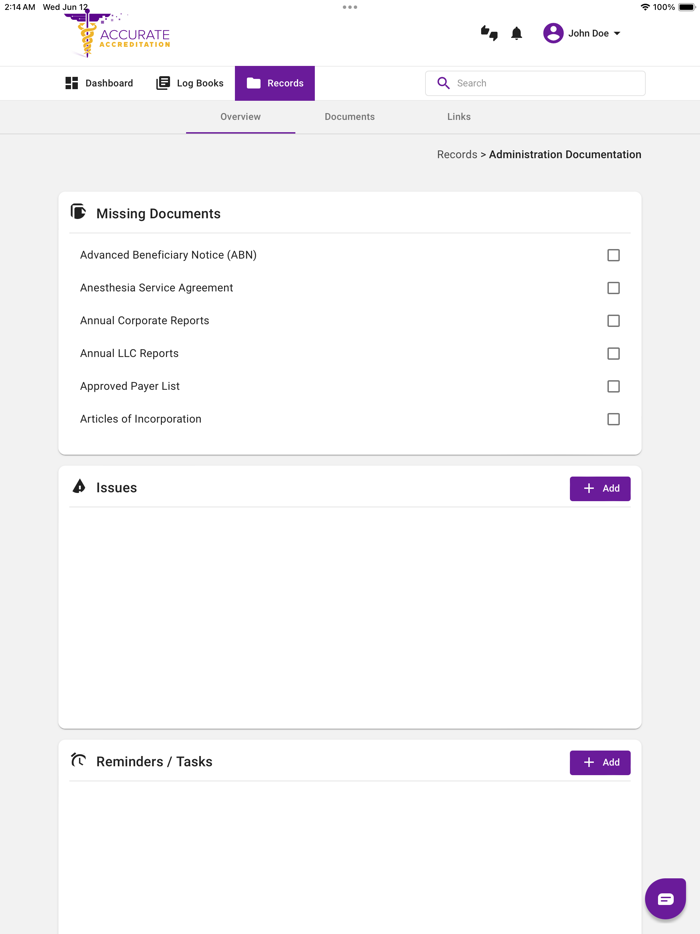Open the Links tab
This screenshot has height=934, width=700.
[x=459, y=117]
